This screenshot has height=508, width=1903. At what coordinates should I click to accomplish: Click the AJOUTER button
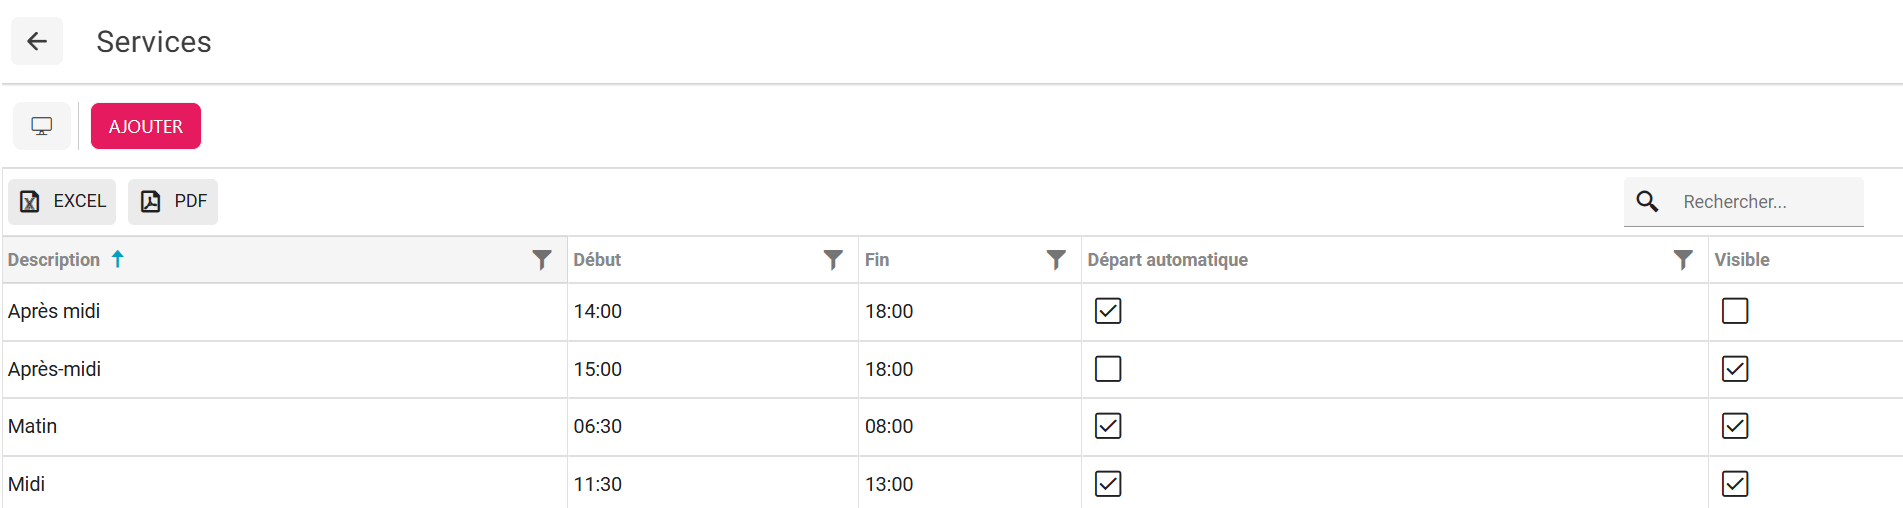click(x=146, y=126)
